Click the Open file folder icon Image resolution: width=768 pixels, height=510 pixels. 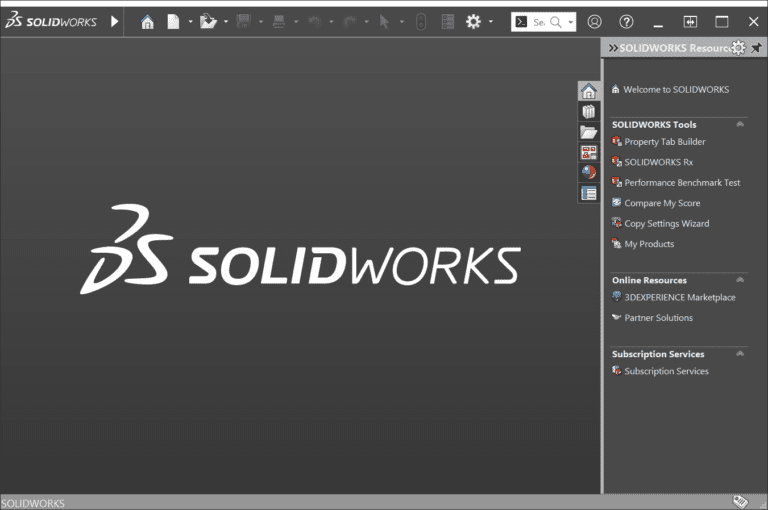click(x=208, y=22)
